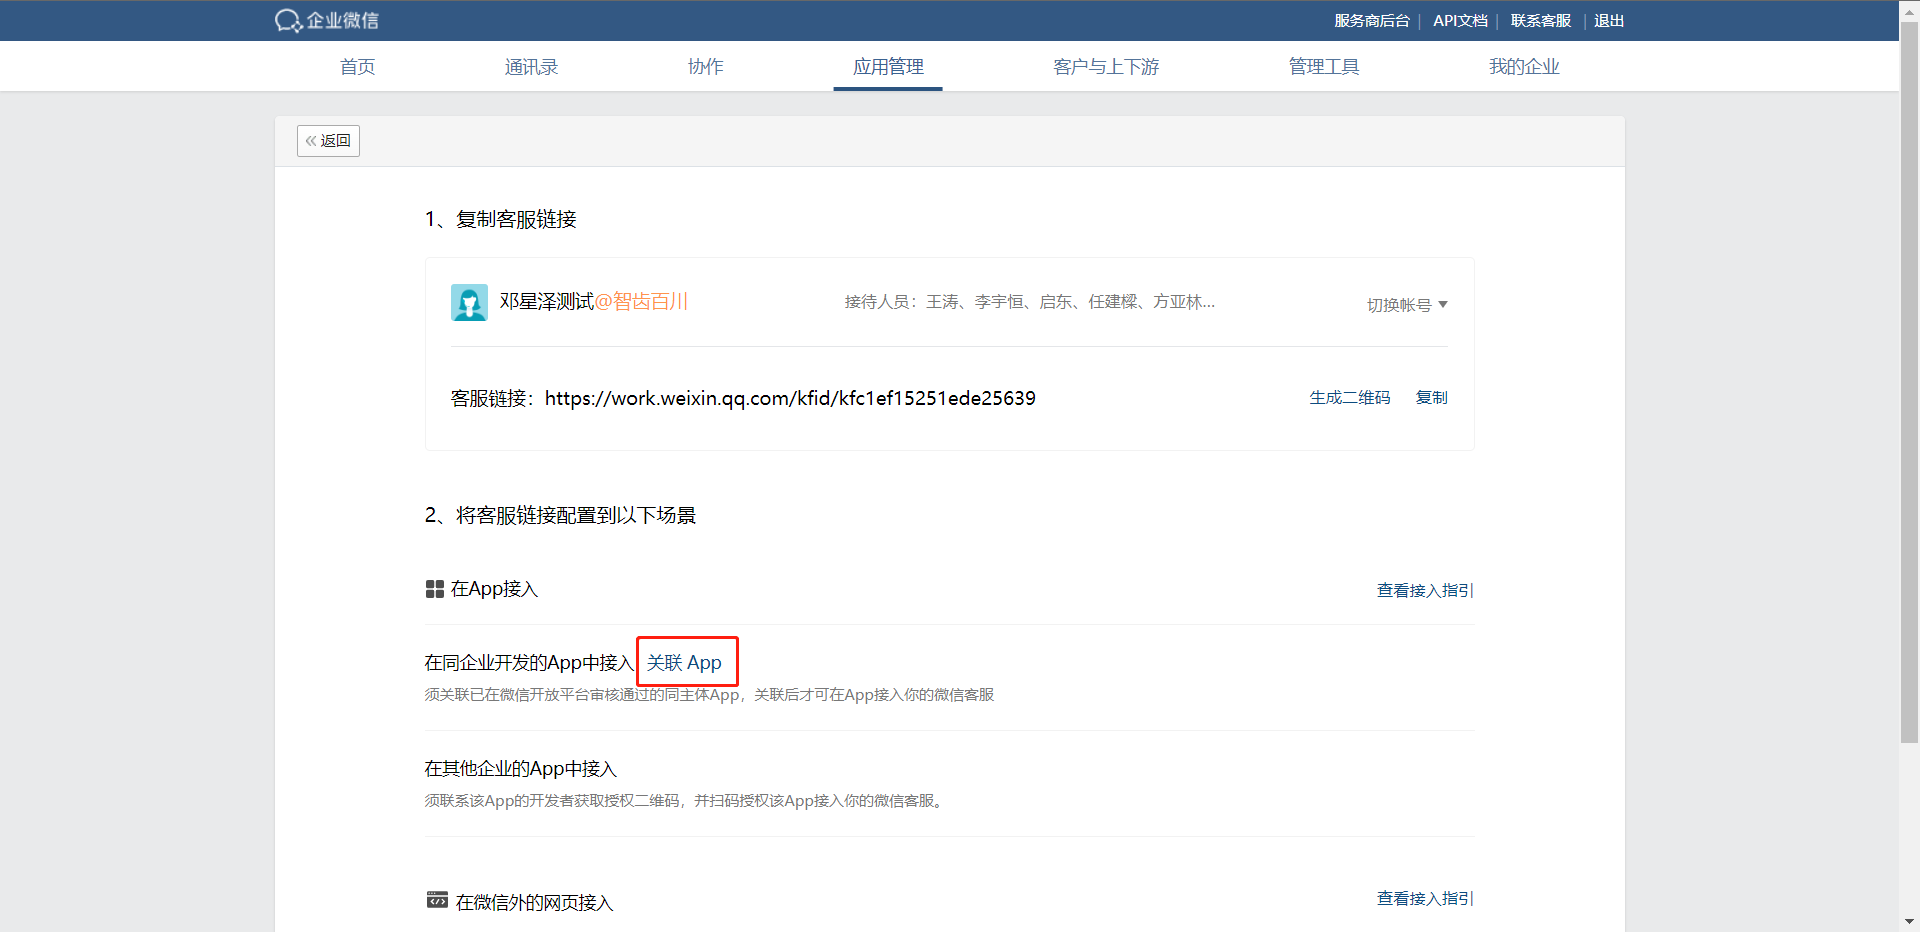The width and height of the screenshot is (1920, 932).
Task: Click the 返回 button
Action: [328, 141]
